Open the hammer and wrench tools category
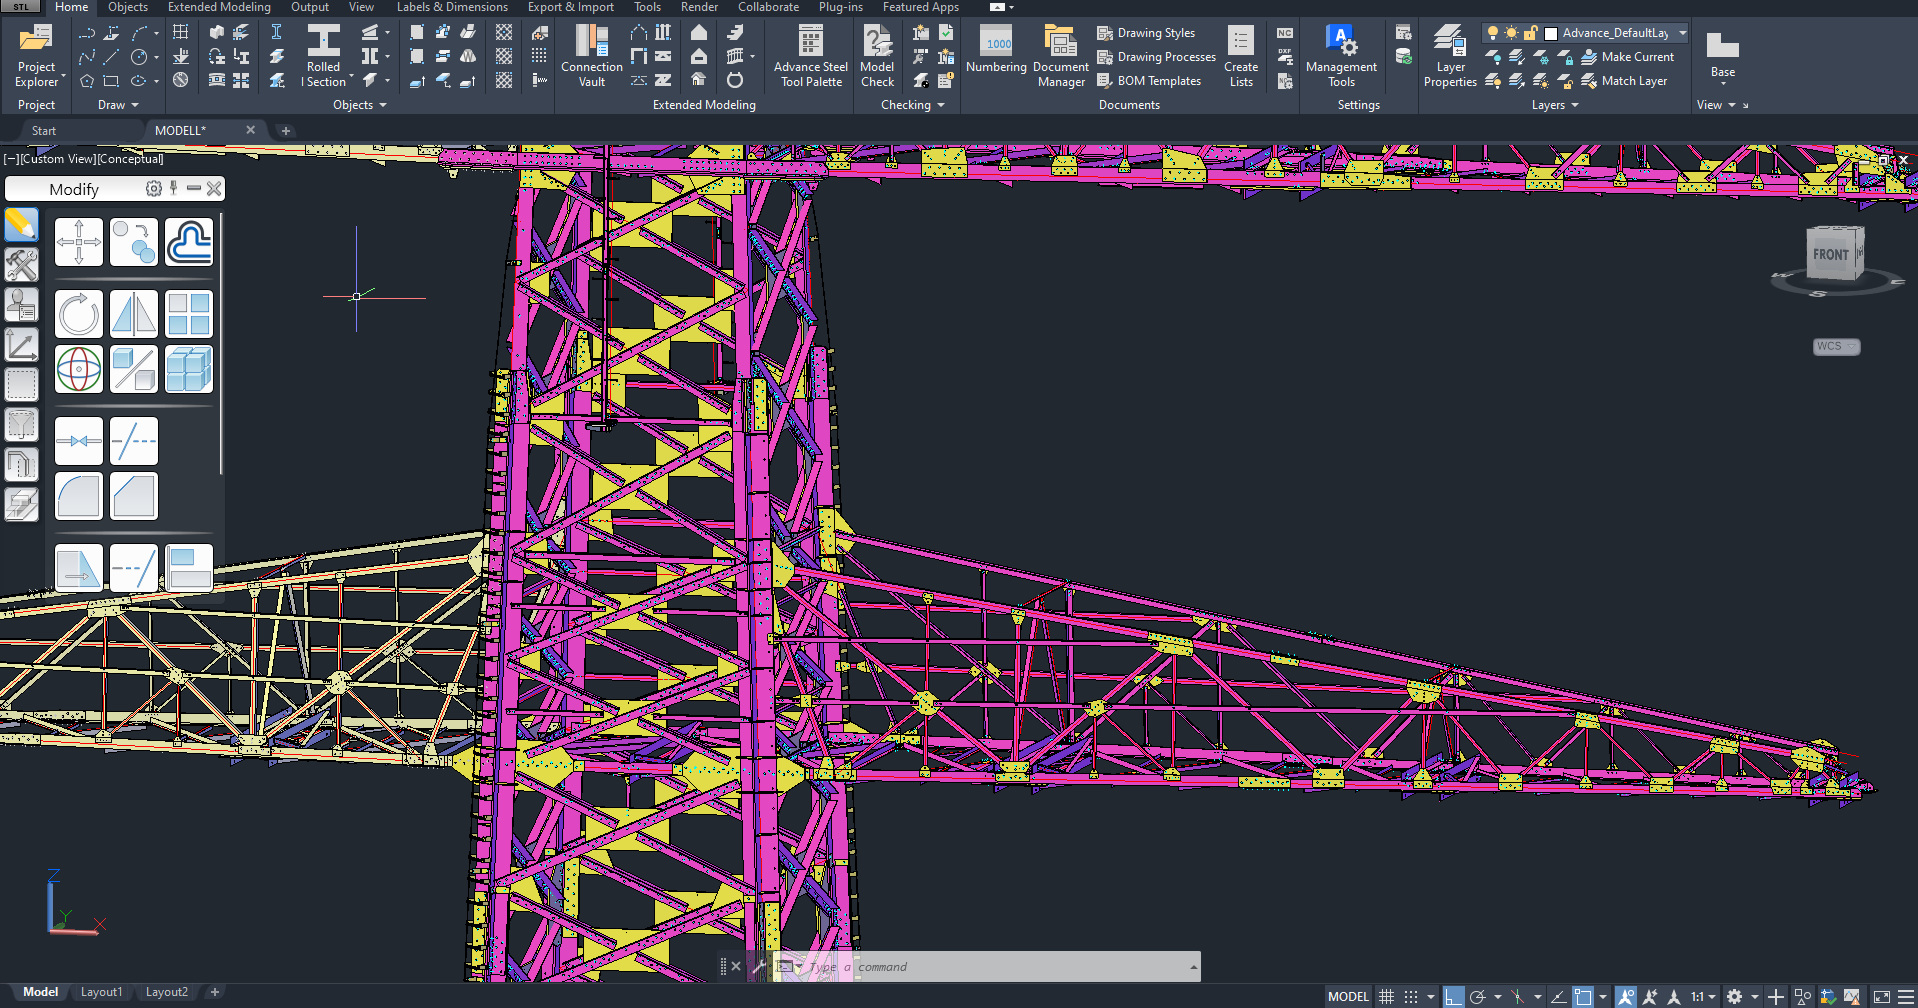Screen dimensions: 1918x1008 [21, 264]
